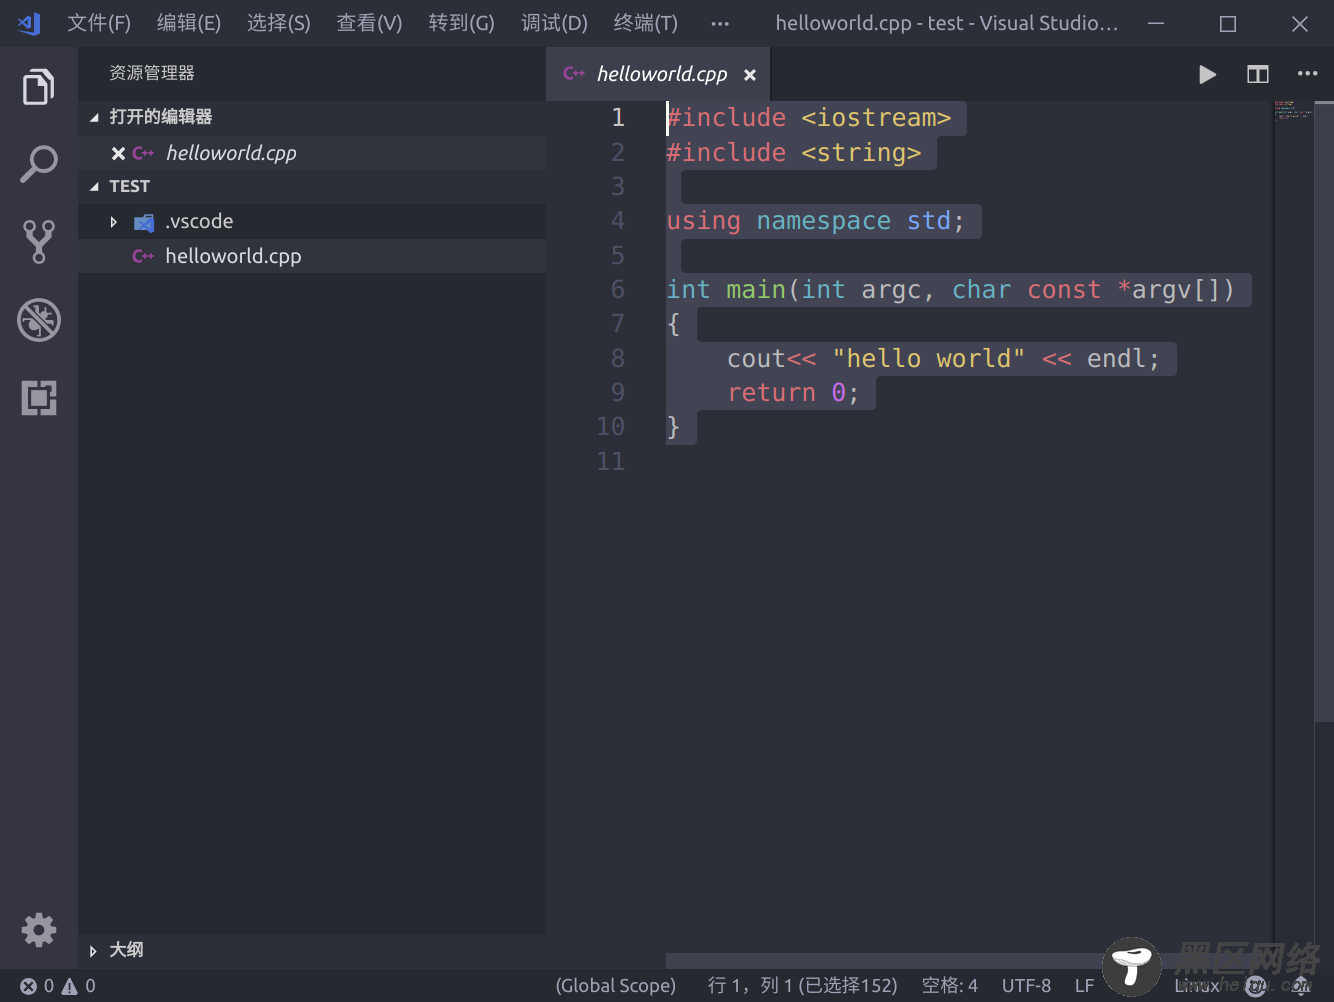Click the 行 1, 列 1 cursor position
The width and height of the screenshot is (1334, 1002).
point(802,986)
